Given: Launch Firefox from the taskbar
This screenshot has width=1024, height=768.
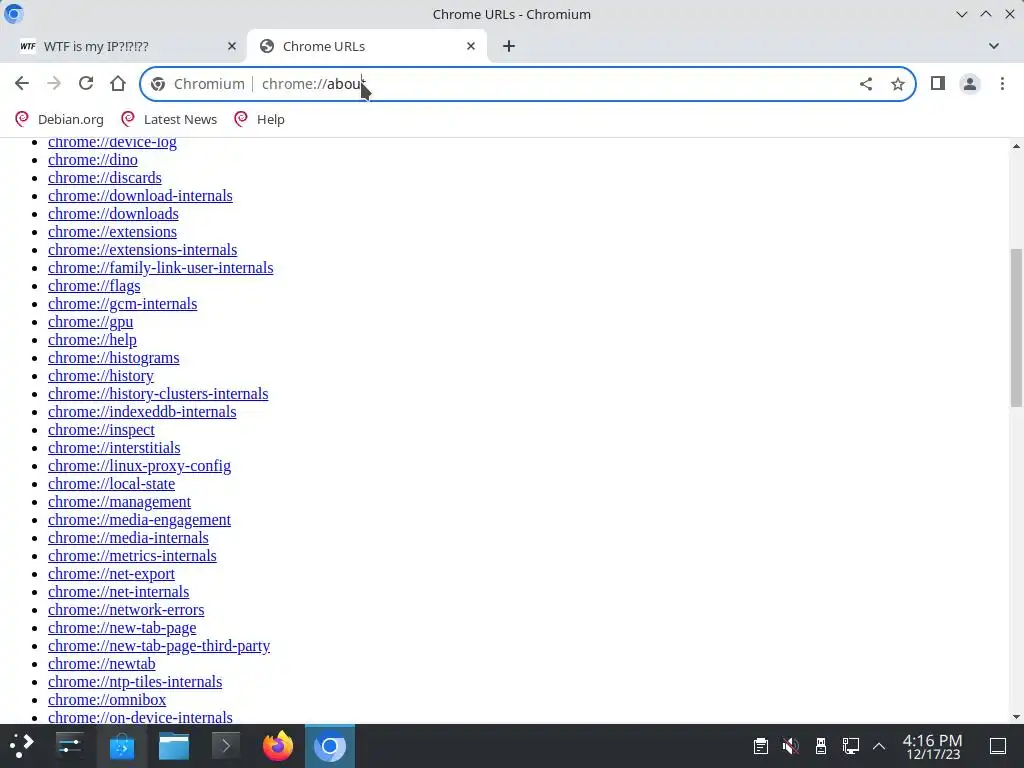Looking at the screenshot, I should [278, 746].
